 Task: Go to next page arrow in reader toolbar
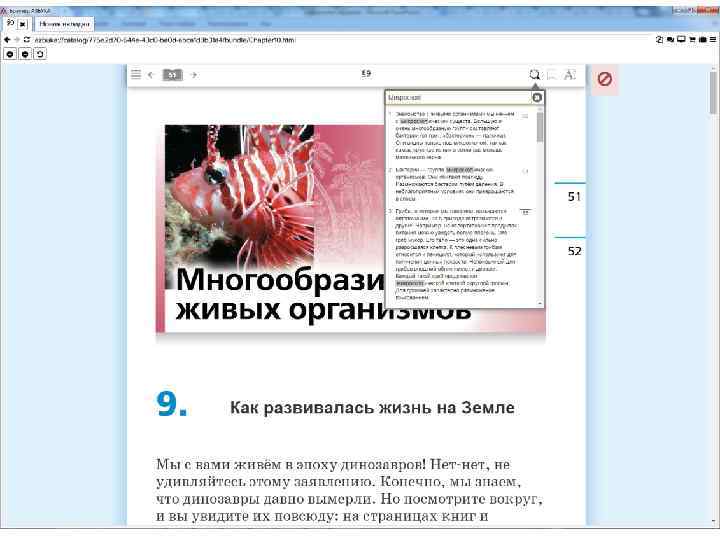click(x=194, y=75)
